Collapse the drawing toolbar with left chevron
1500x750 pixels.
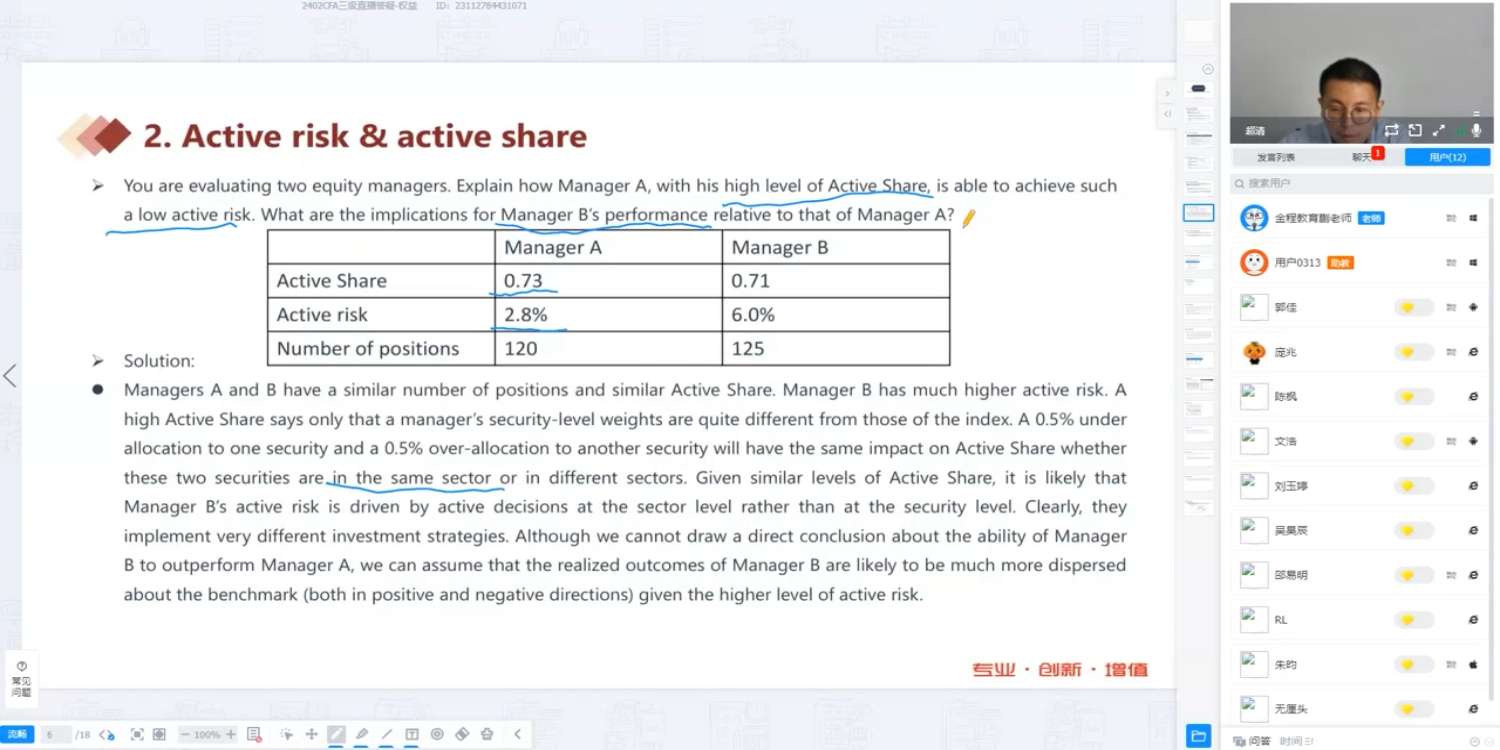(517, 734)
